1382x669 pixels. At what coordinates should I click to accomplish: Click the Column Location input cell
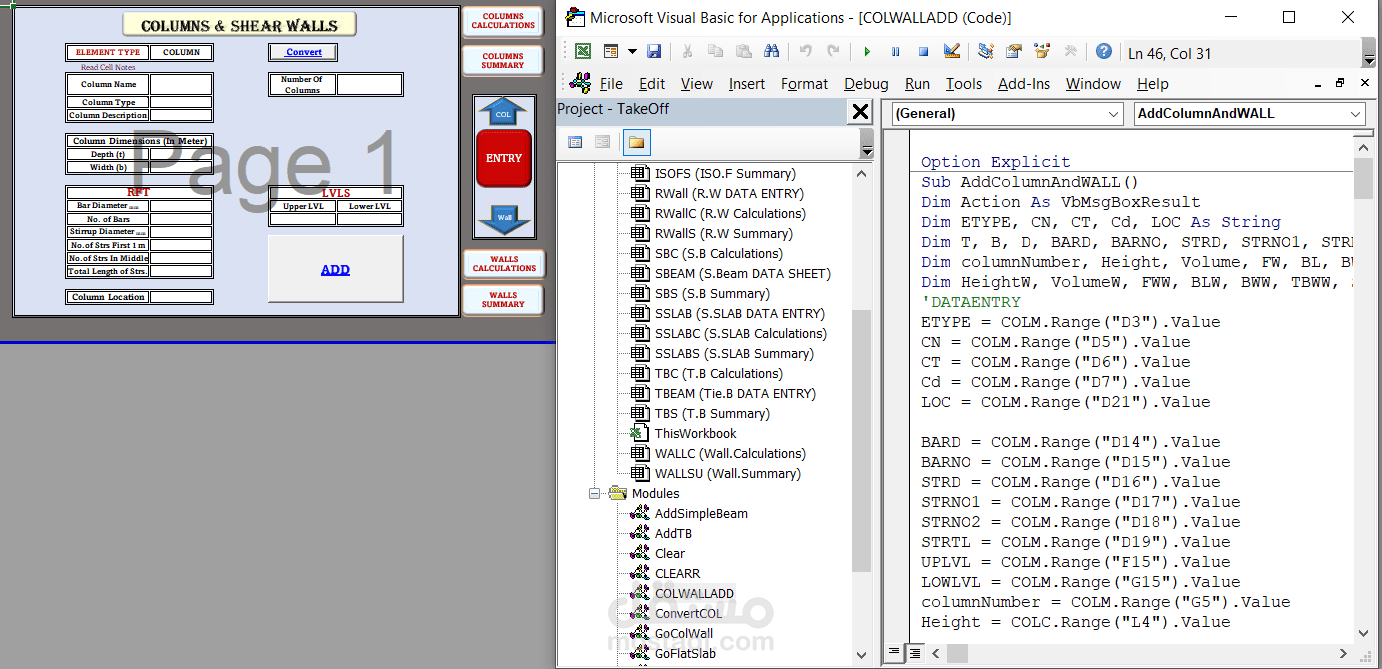[181, 297]
